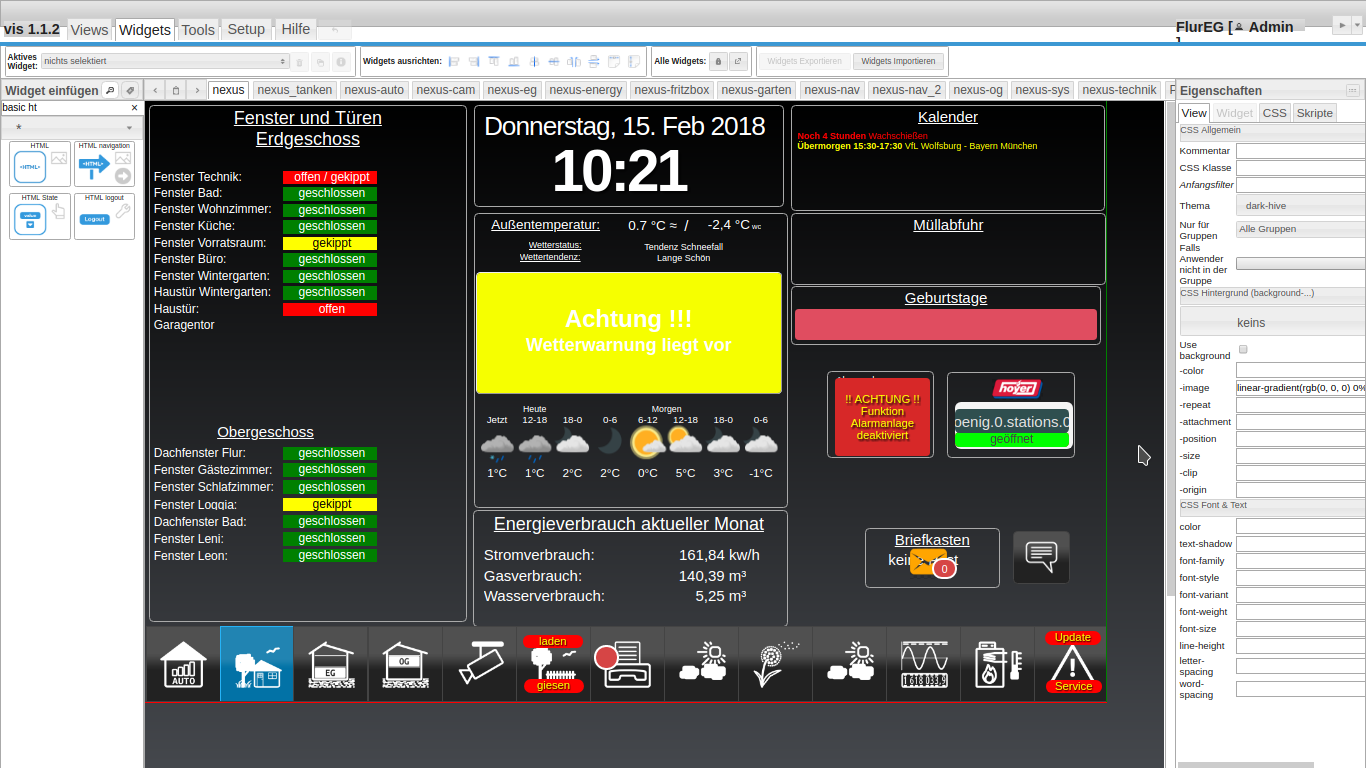The width and height of the screenshot is (1366, 768).
Task: Click the Kommentar input field
Action: tap(1301, 151)
